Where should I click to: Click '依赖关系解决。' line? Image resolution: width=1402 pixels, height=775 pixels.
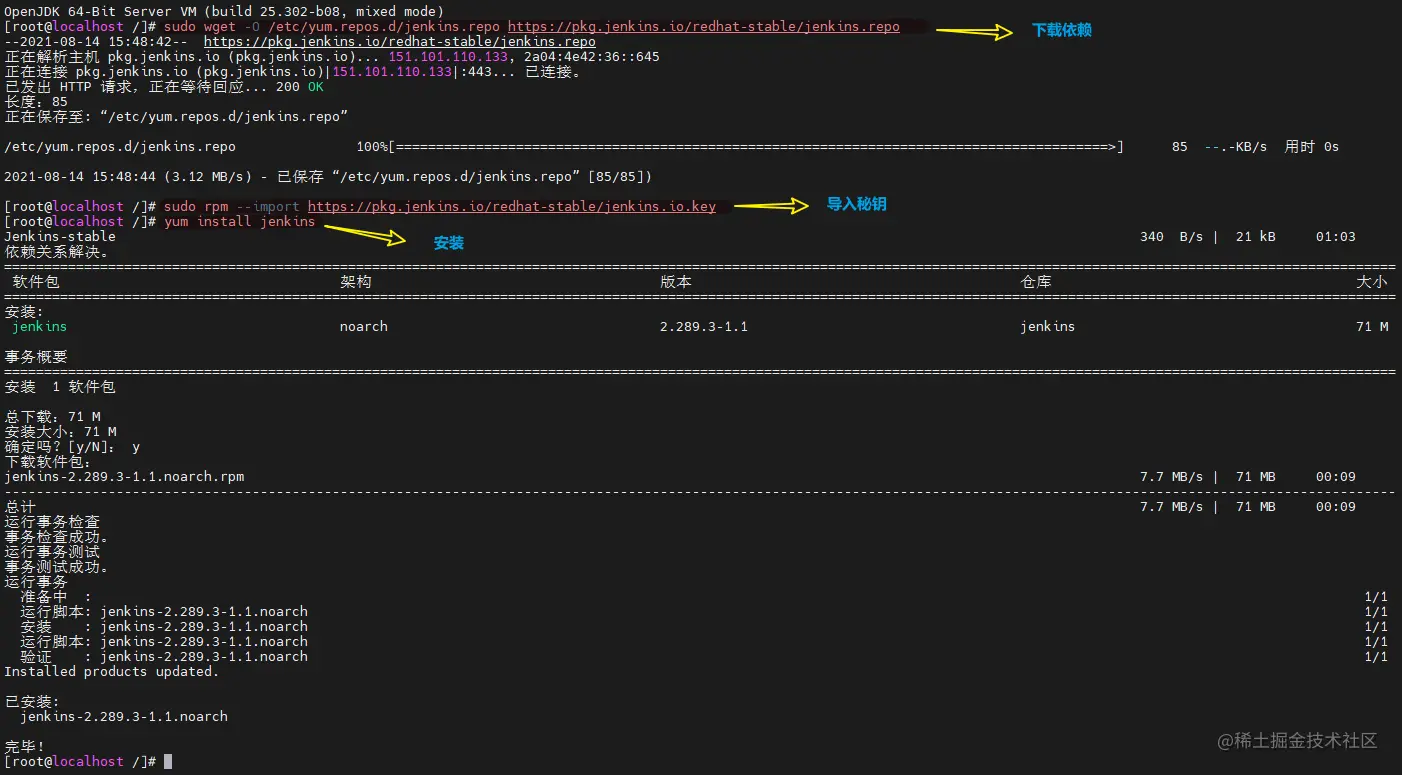point(56,252)
